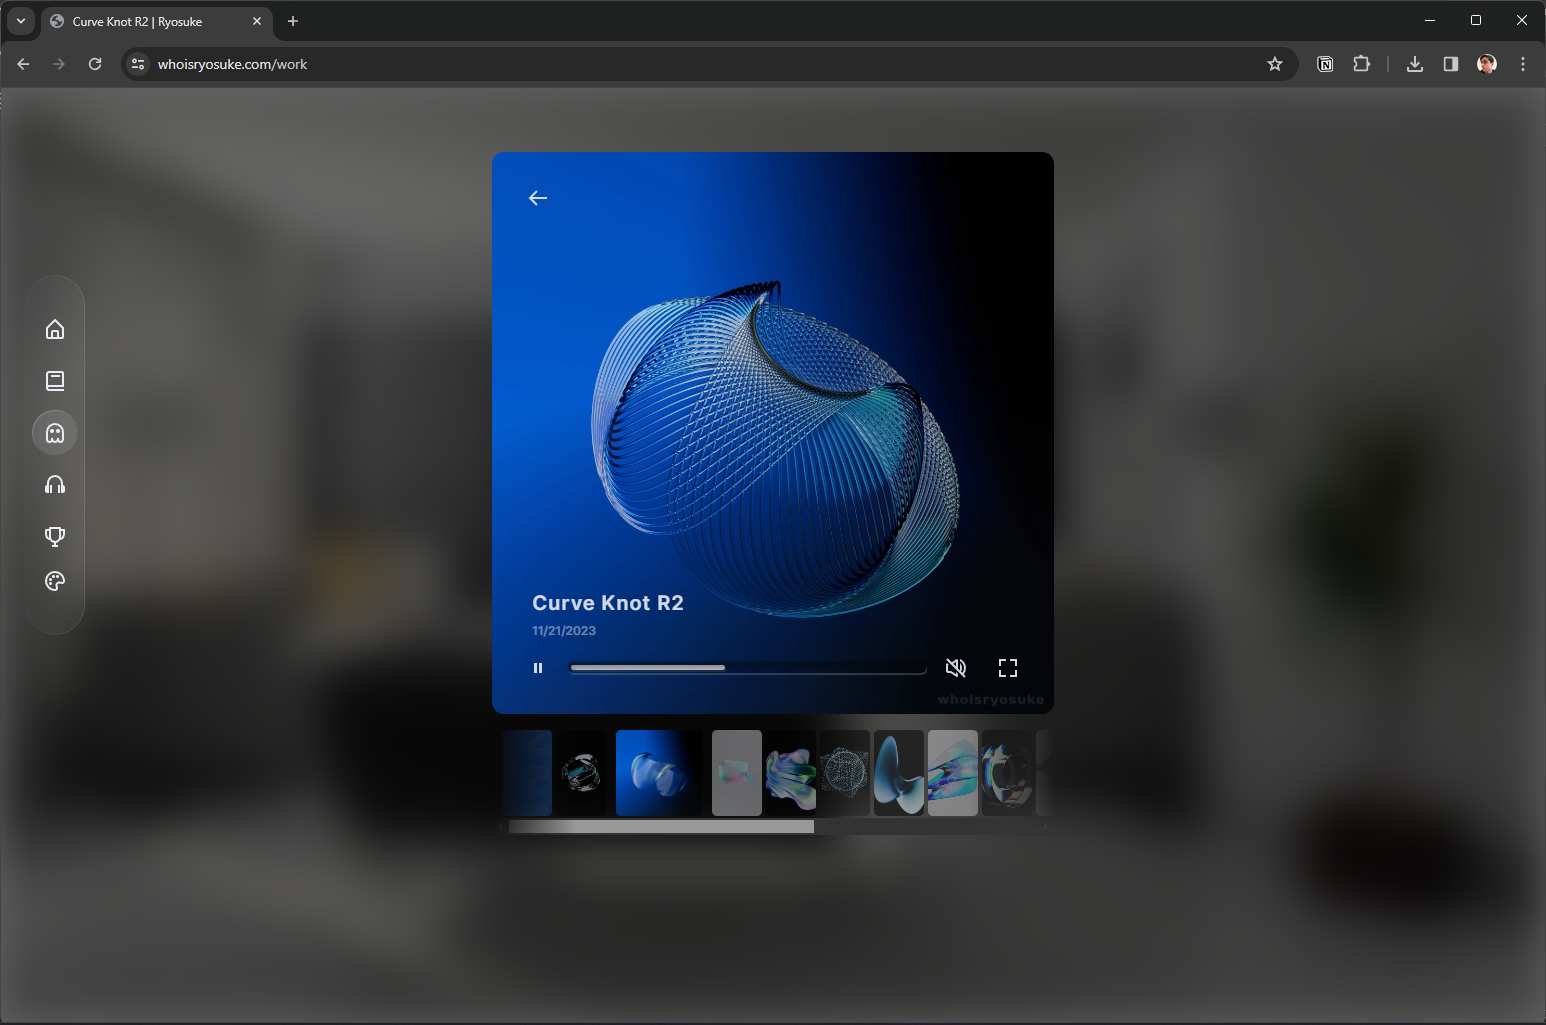This screenshot has width=1546, height=1025.
Task: Bookmark this page with the star icon
Action: click(1275, 63)
